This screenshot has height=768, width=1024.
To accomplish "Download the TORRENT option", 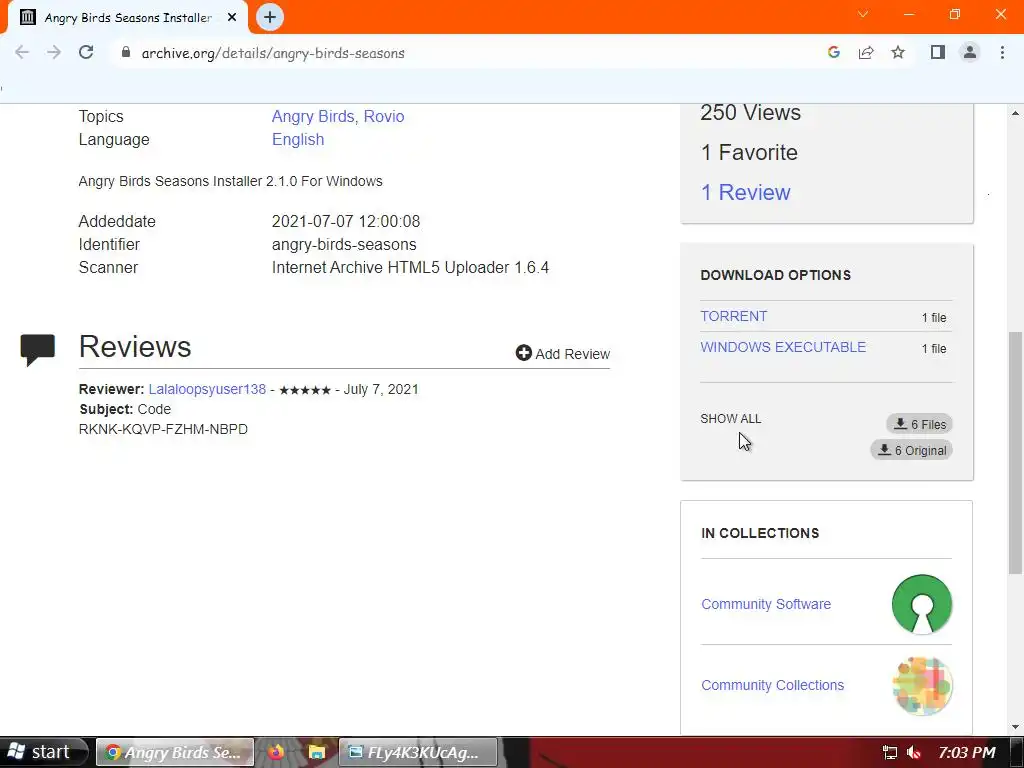I will point(733,316).
